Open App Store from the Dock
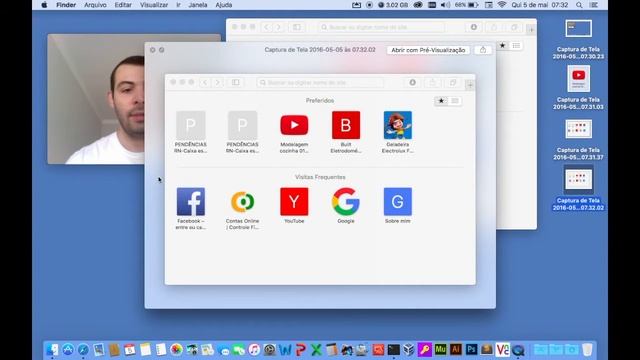640x360 pixels. pos(68,350)
